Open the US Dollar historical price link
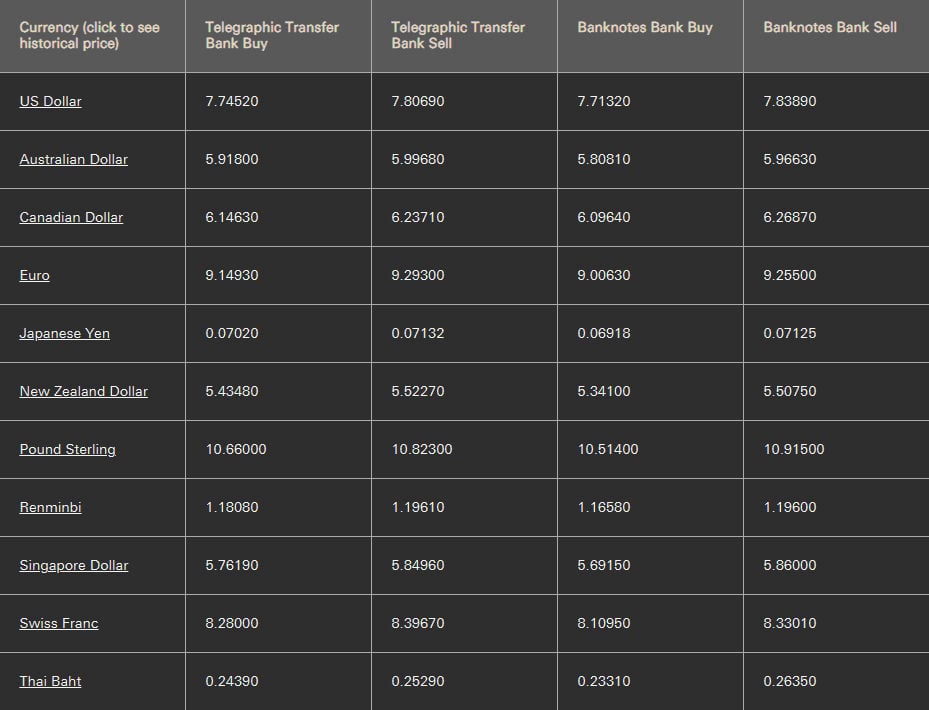Screen dimensions: 929x710 50,101
